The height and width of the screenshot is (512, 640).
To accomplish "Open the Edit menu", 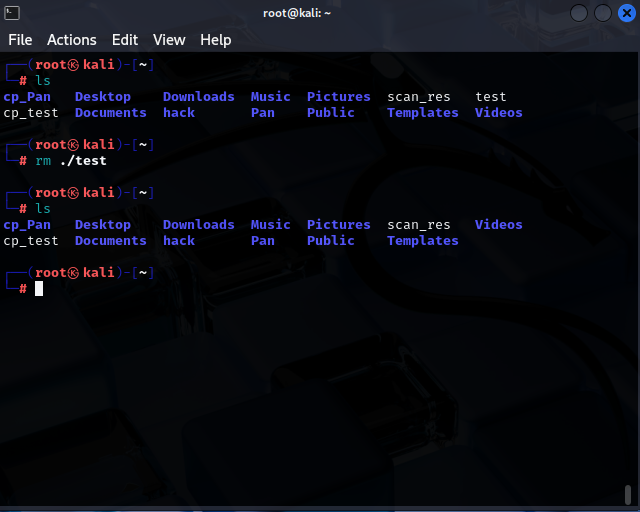I will click(x=125, y=40).
